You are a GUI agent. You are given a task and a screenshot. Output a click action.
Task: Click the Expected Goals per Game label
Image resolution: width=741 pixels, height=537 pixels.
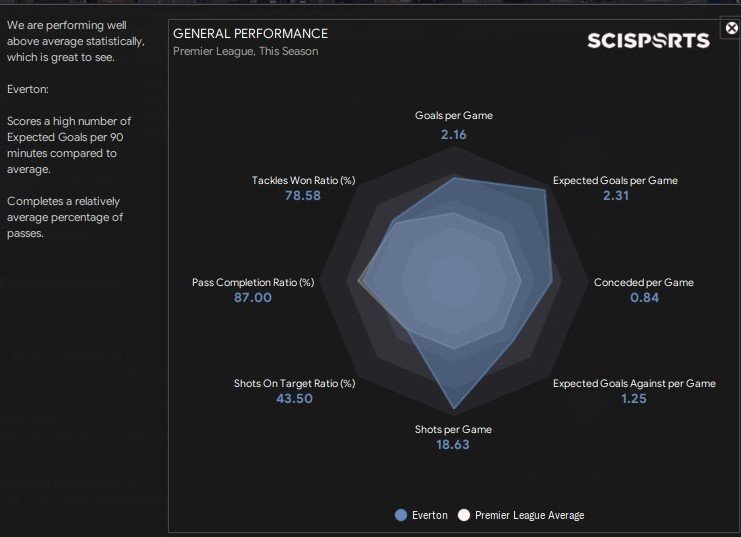click(x=615, y=181)
